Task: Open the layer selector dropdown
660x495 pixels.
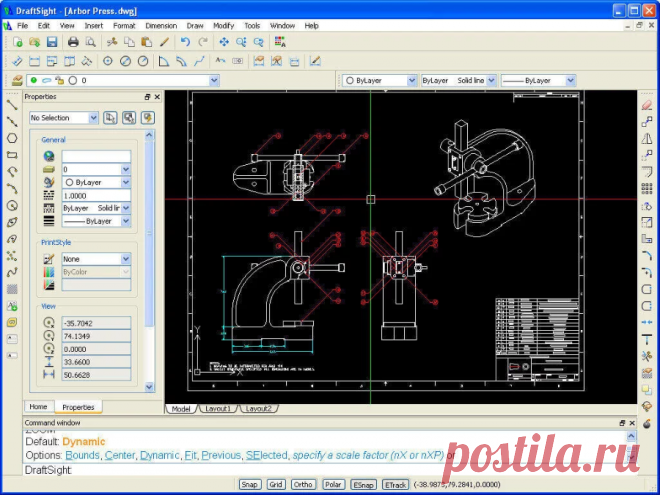Action: click(x=214, y=80)
